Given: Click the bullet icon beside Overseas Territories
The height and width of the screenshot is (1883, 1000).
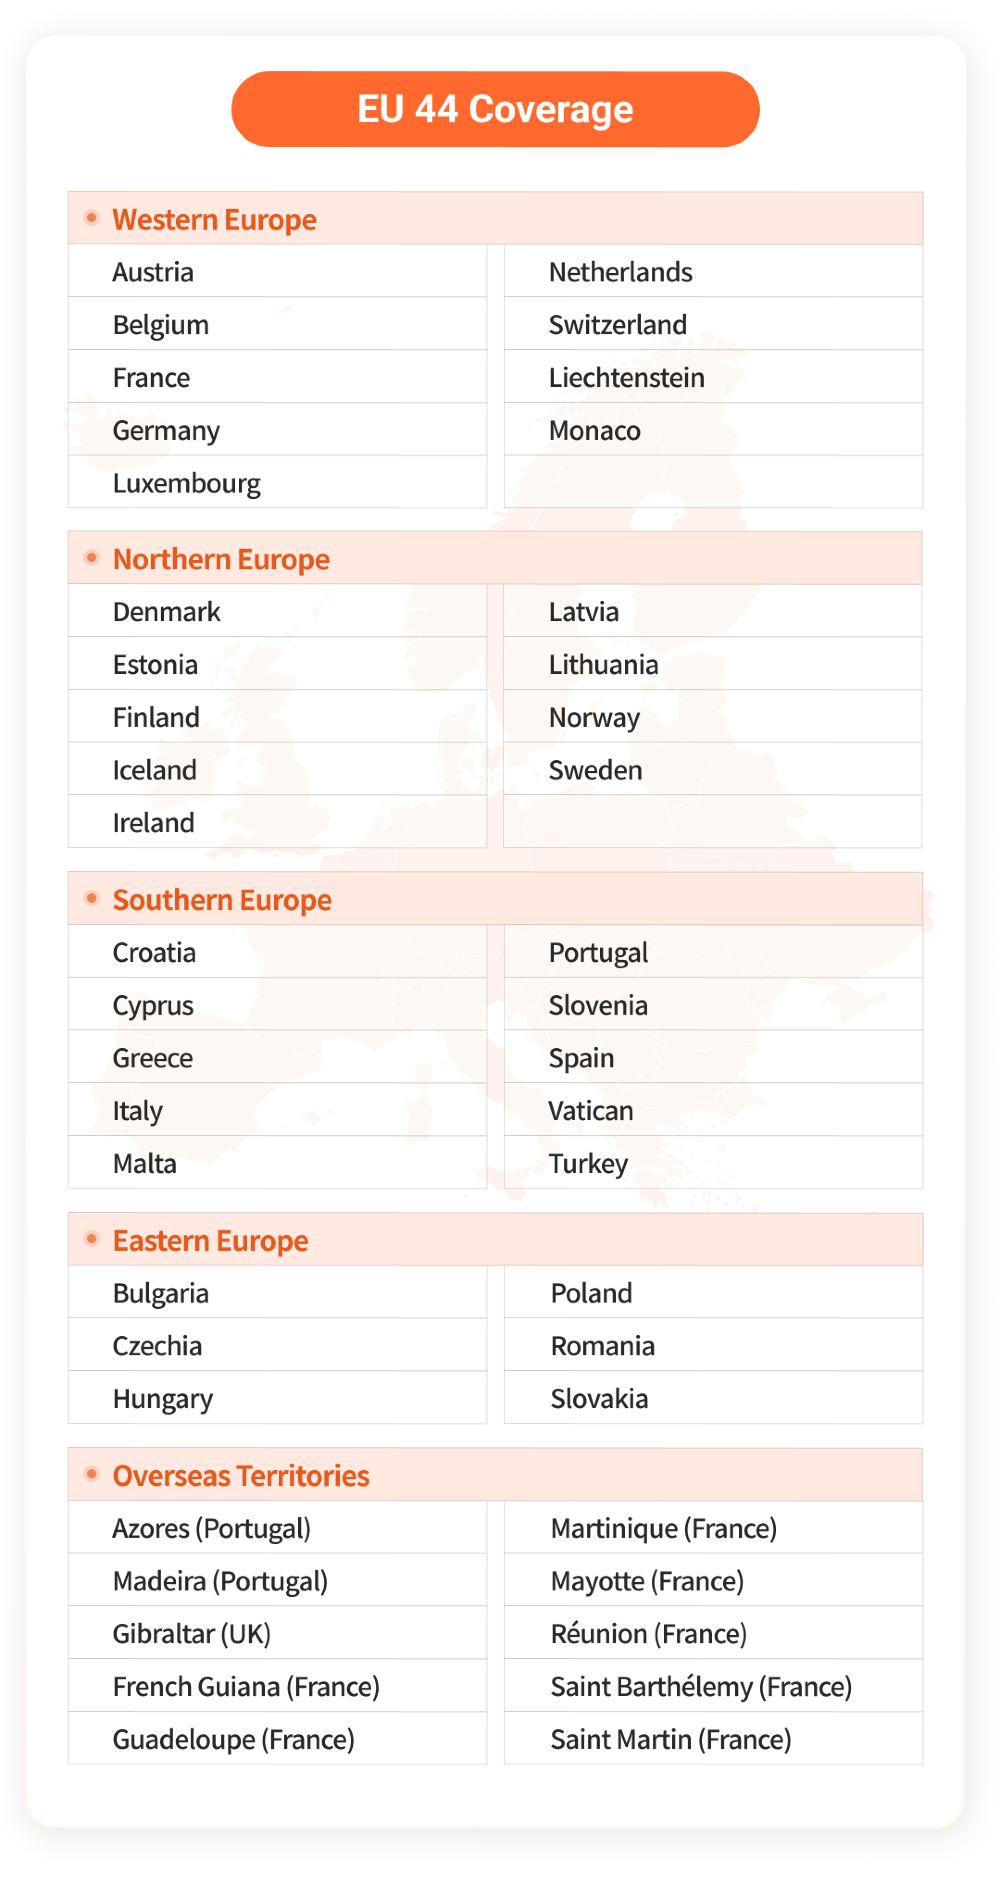Looking at the screenshot, I should tap(92, 1474).
